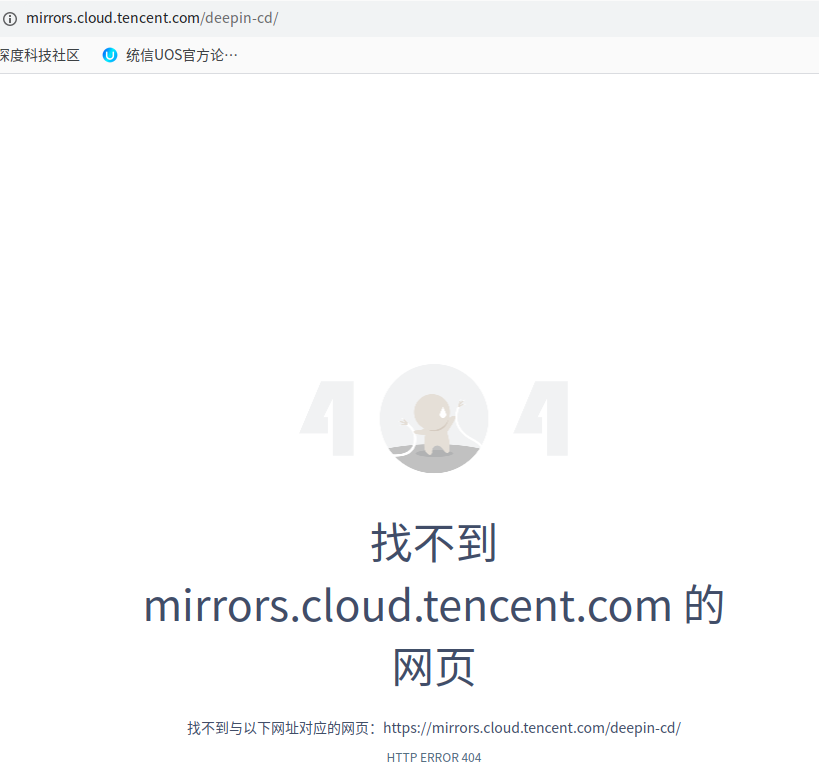Open the 统信UOS官方论… bookmark
The image size is (819, 770).
(170, 55)
